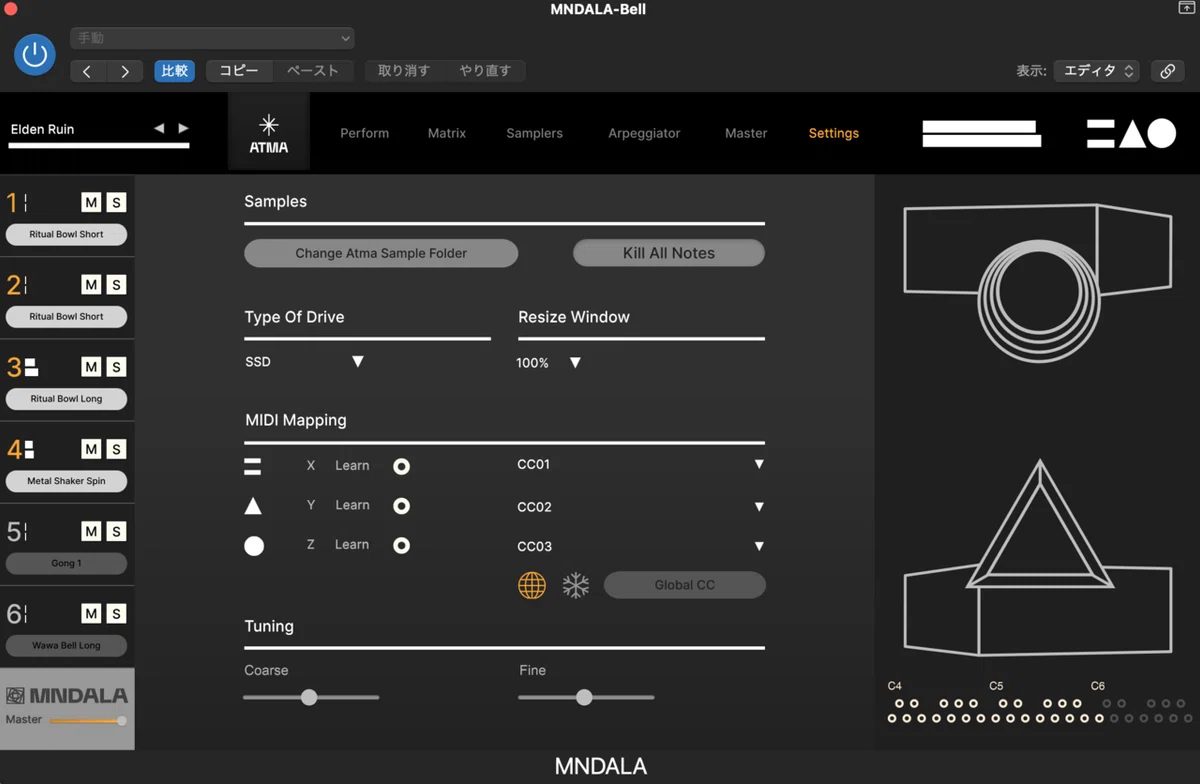The image size is (1200, 784).
Task: Click the Master volume slider
Action: pos(88,720)
